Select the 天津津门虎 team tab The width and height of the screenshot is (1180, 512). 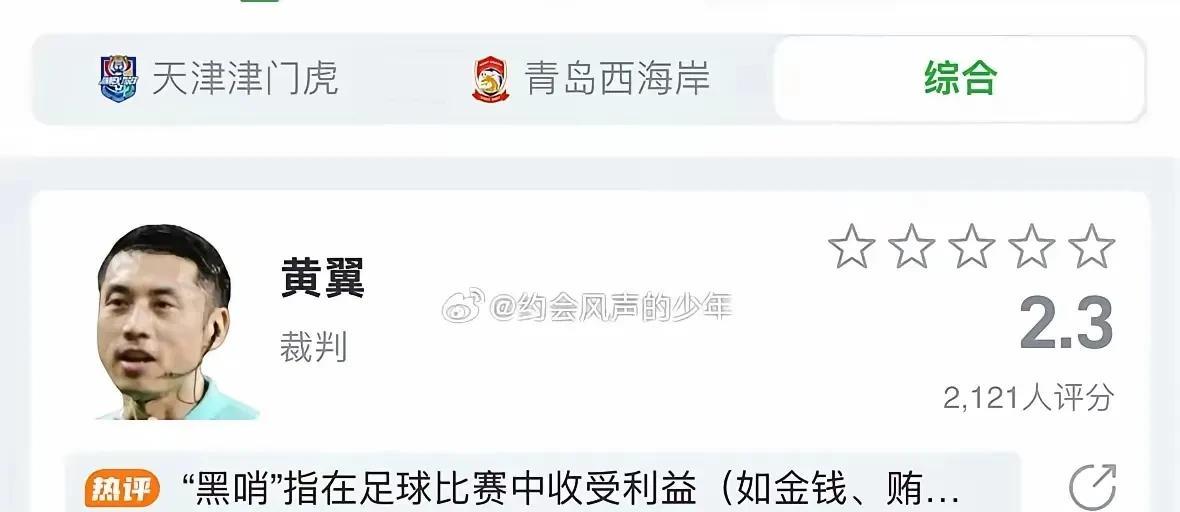pos(218,78)
